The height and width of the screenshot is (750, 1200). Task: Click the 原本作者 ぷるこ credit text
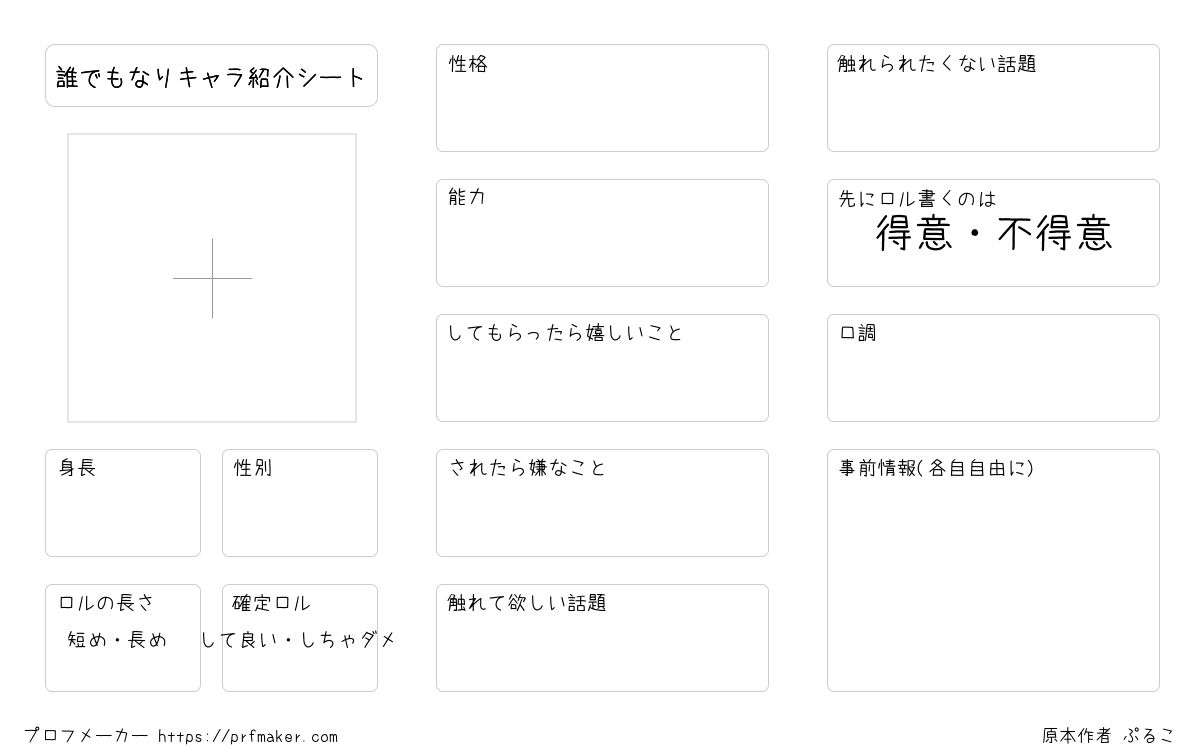[1108, 736]
